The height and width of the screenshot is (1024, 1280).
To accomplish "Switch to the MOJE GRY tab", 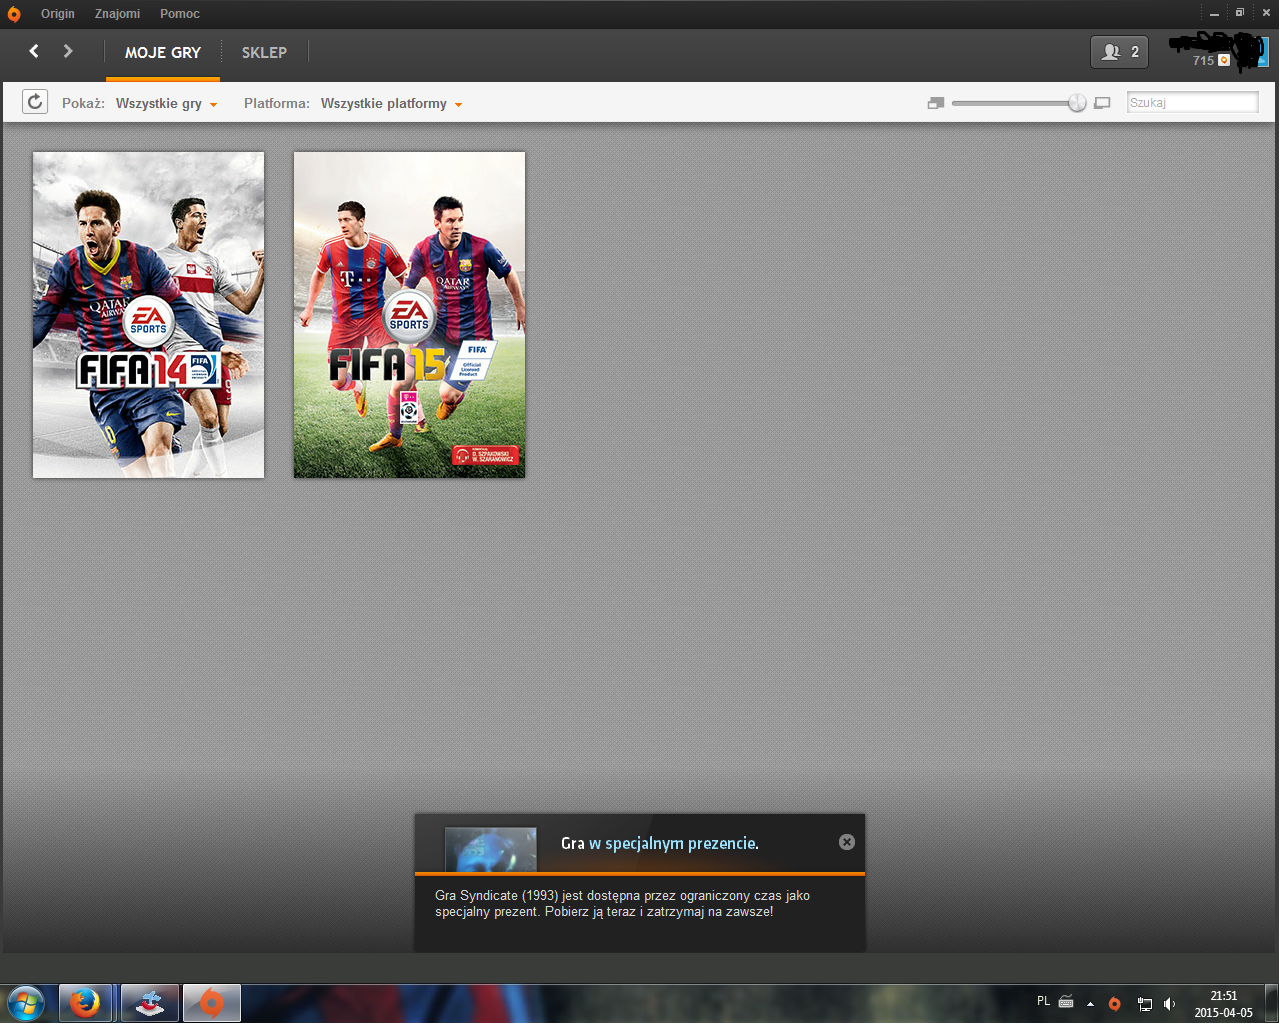I will [163, 53].
